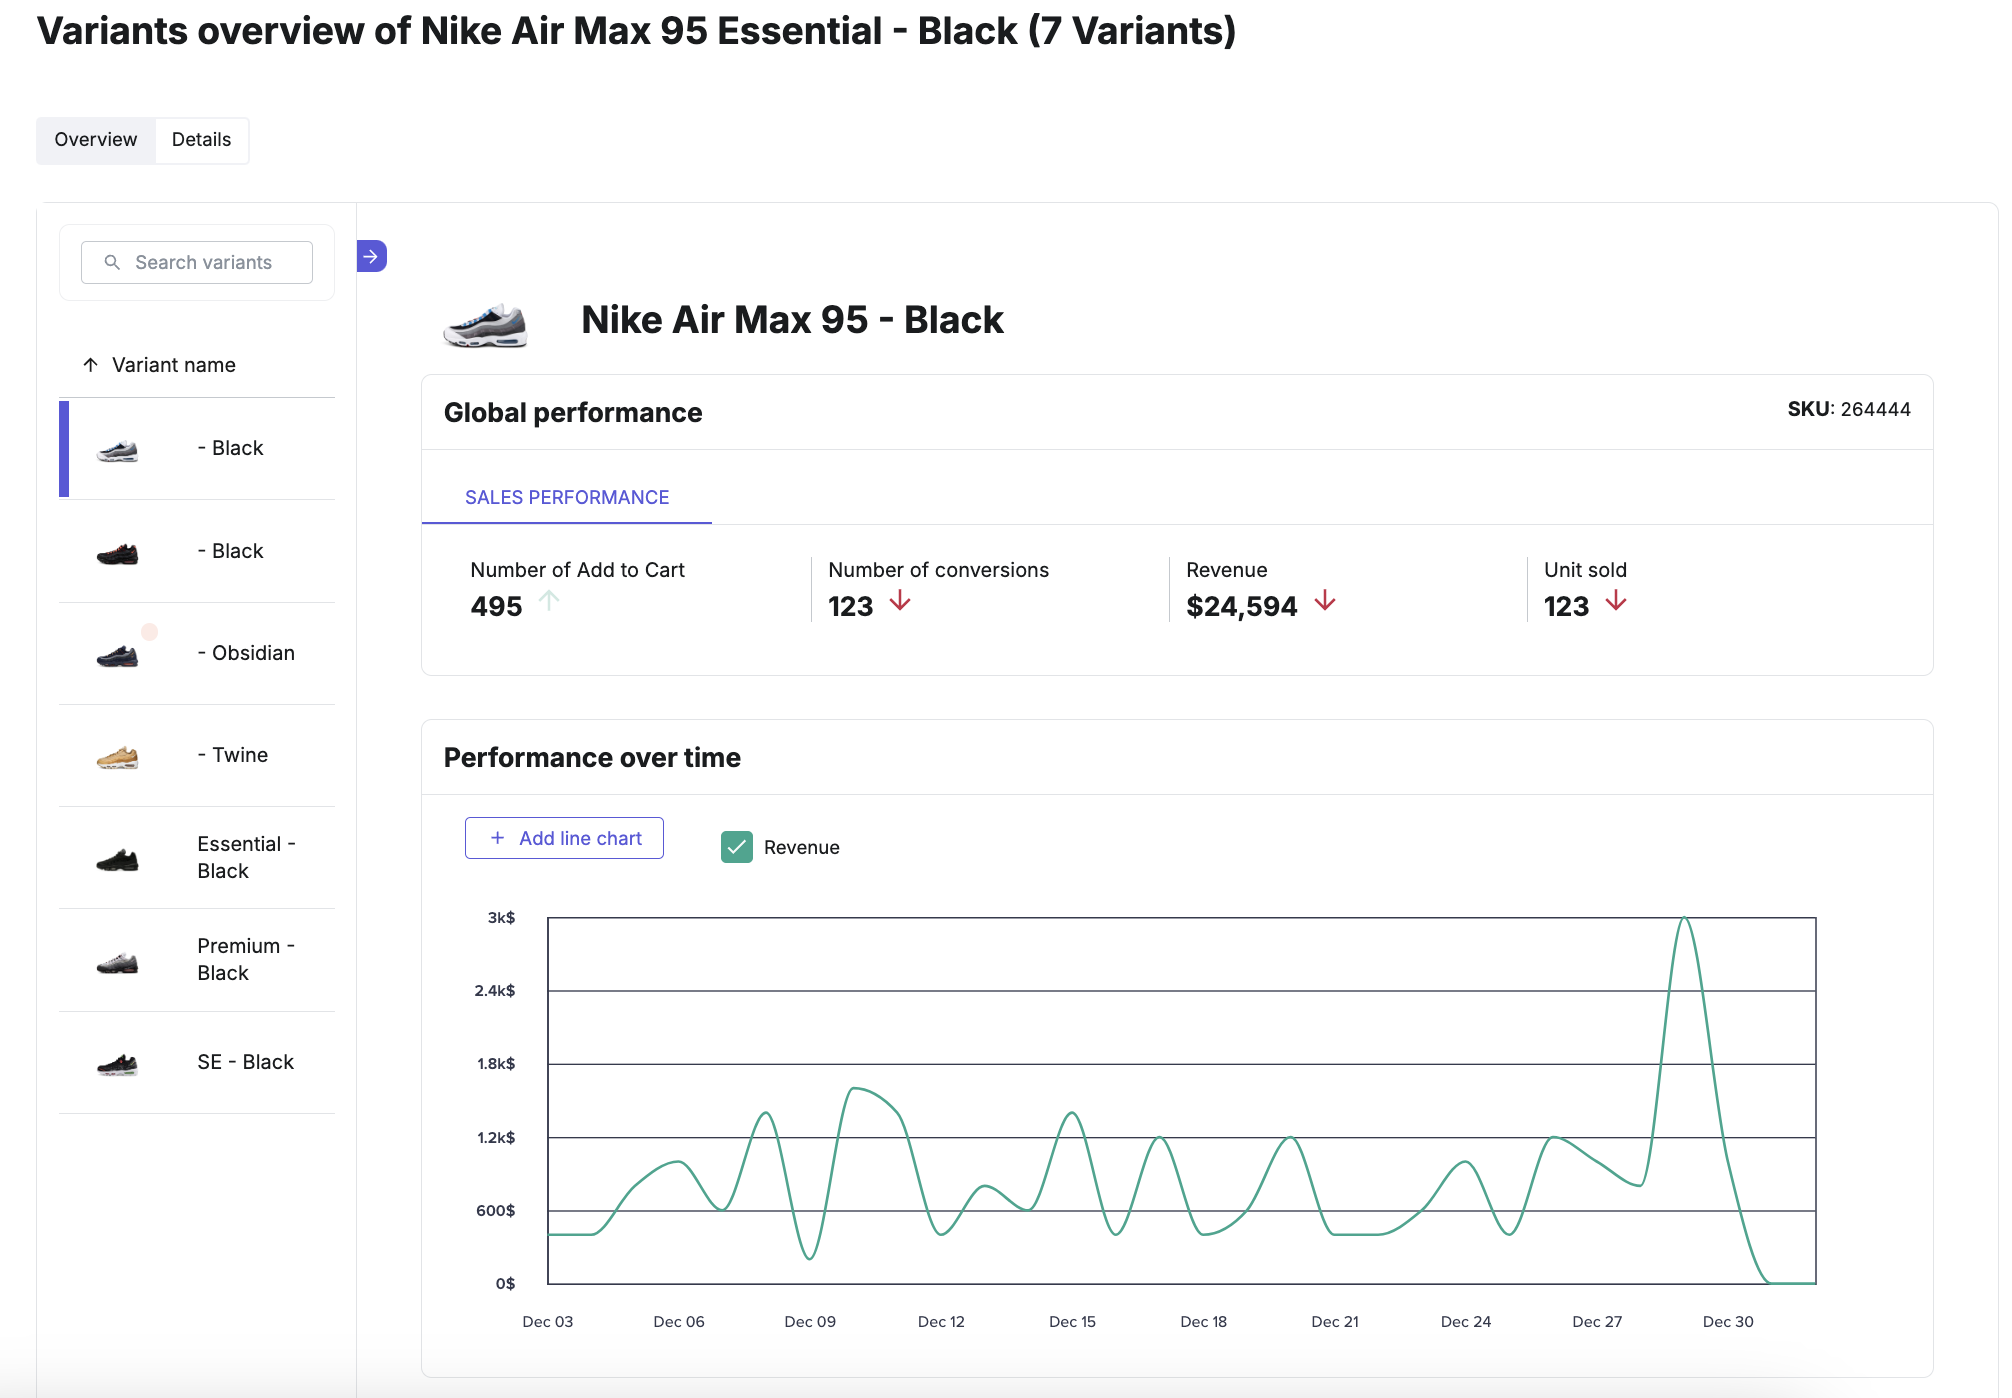
Task: Click the $24,594 revenue value
Action: (x=1241, y=606)
